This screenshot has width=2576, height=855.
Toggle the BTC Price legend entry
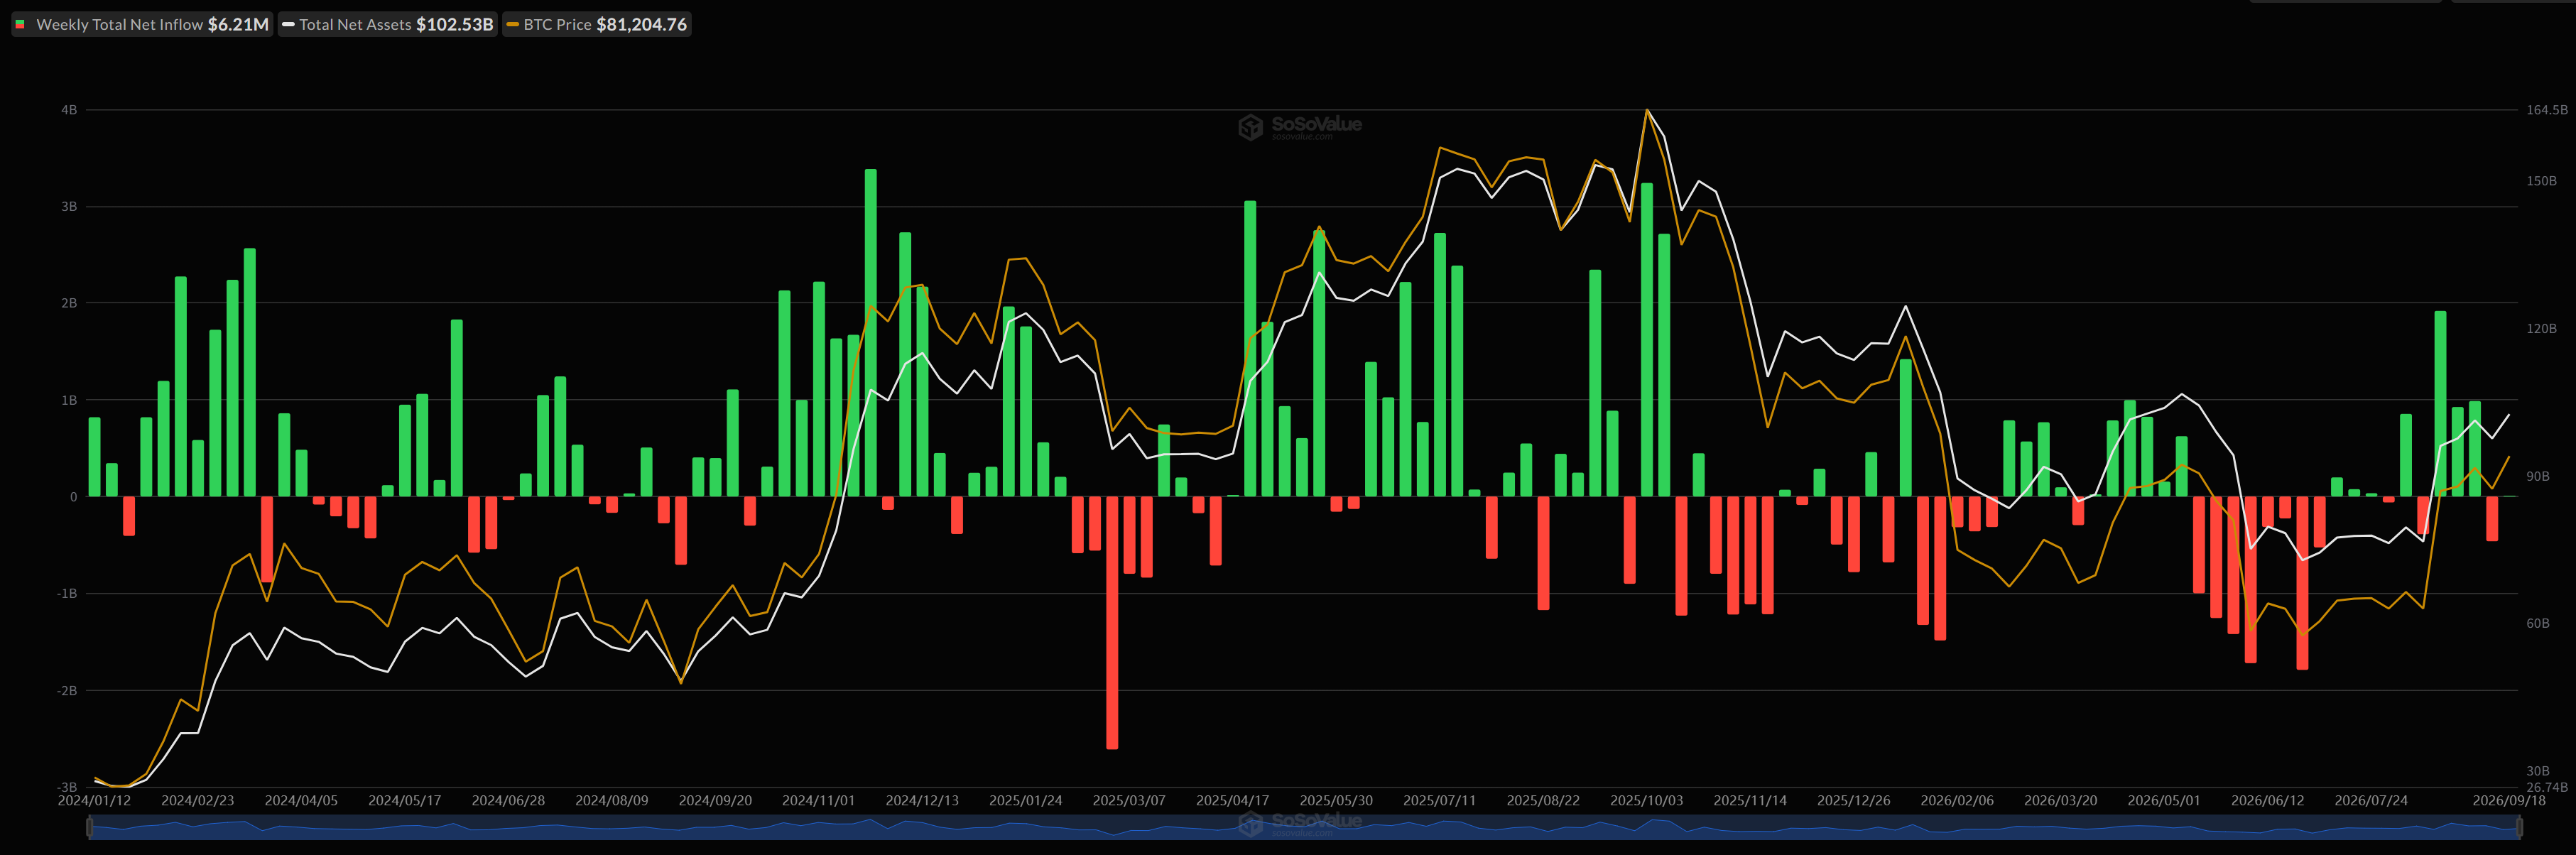597,24
